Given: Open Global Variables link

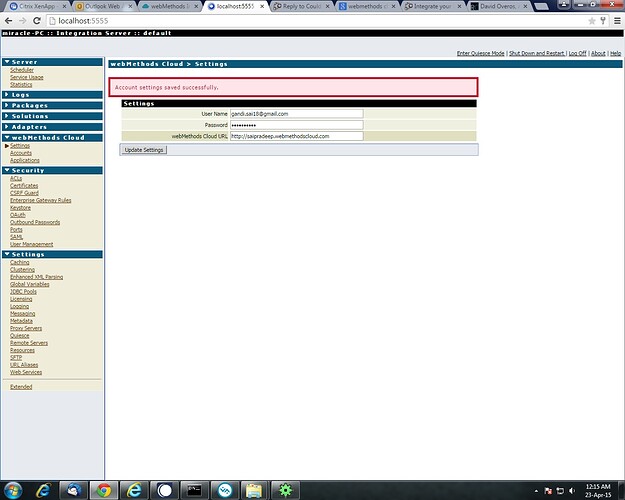Looking at the screenshot, I should [x=29, y=284].
